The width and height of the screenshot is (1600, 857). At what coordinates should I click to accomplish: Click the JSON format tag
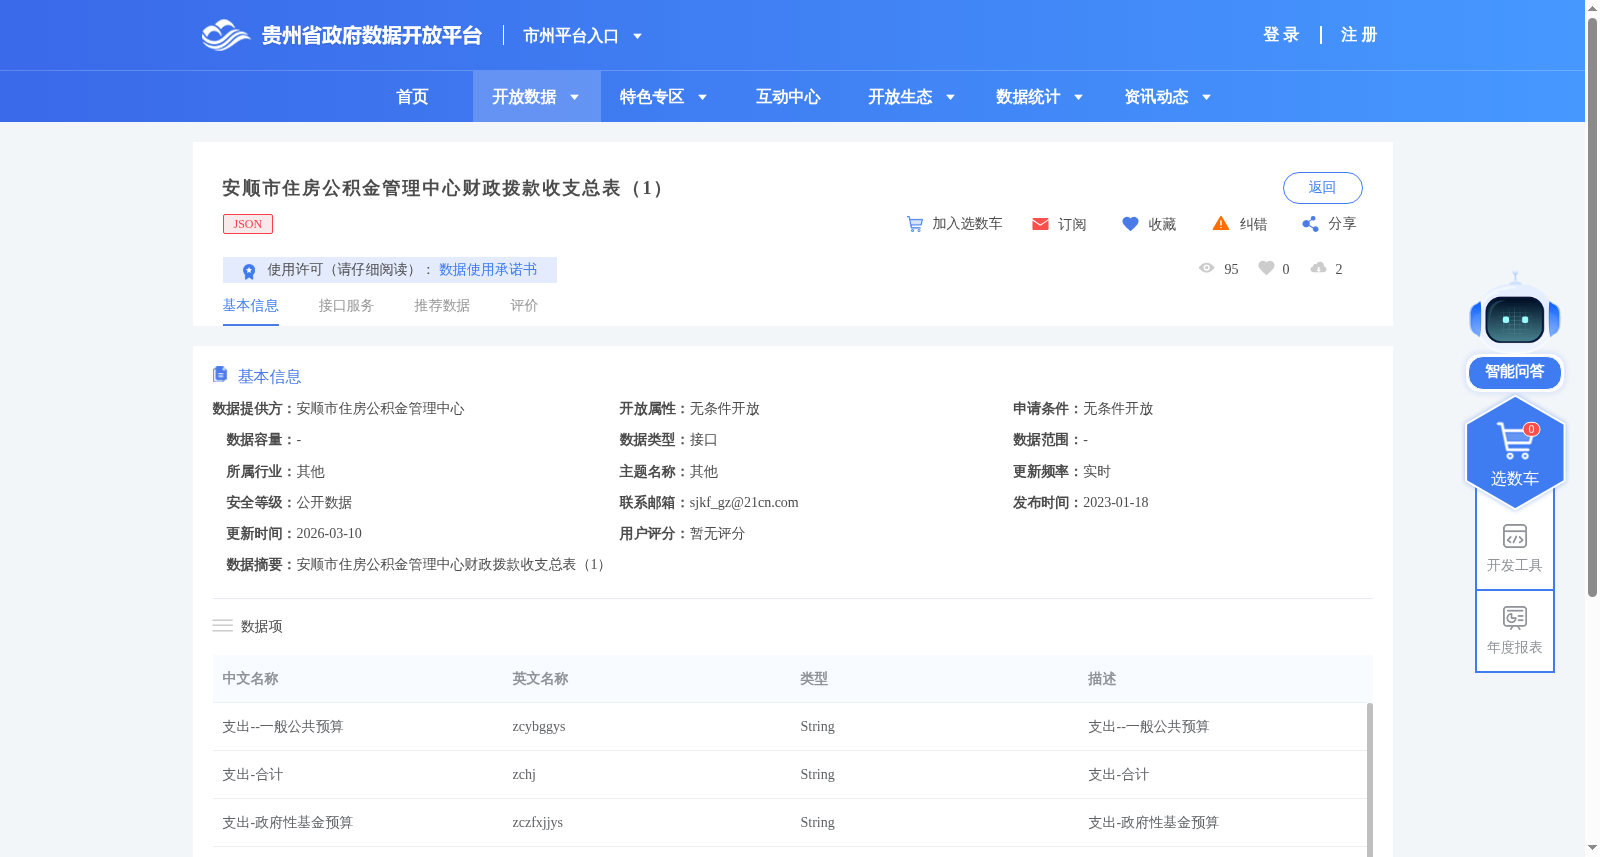(248, 224)
